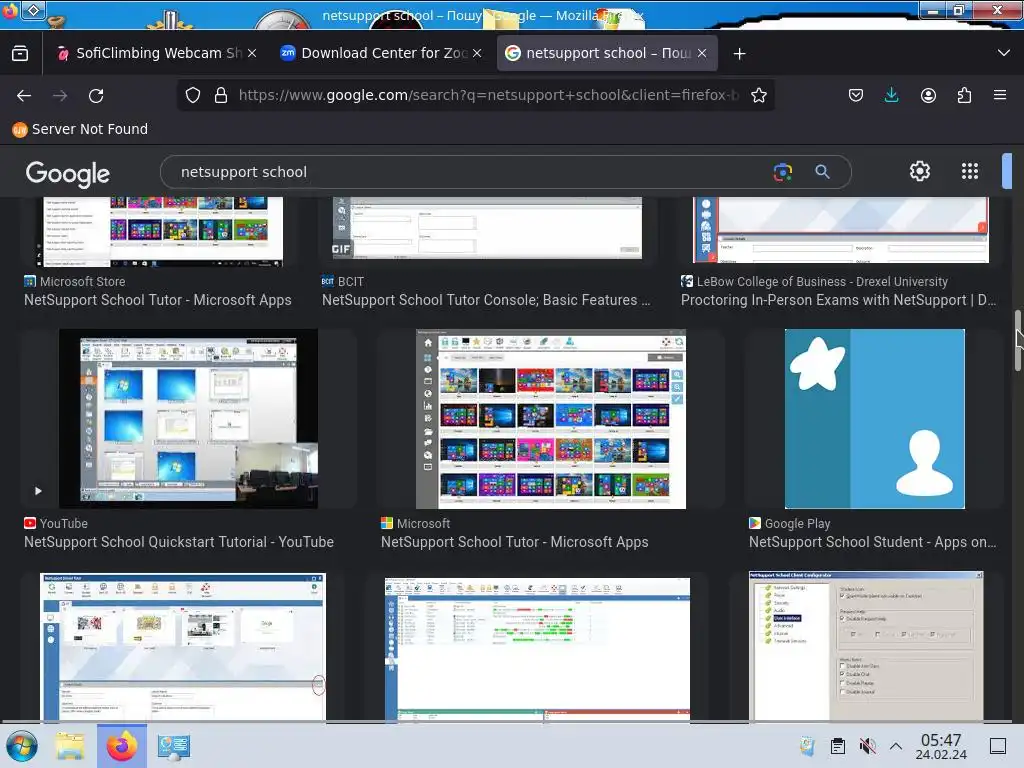Click the forward navigation arrow

pyautogui.click(x=60, y=95)
